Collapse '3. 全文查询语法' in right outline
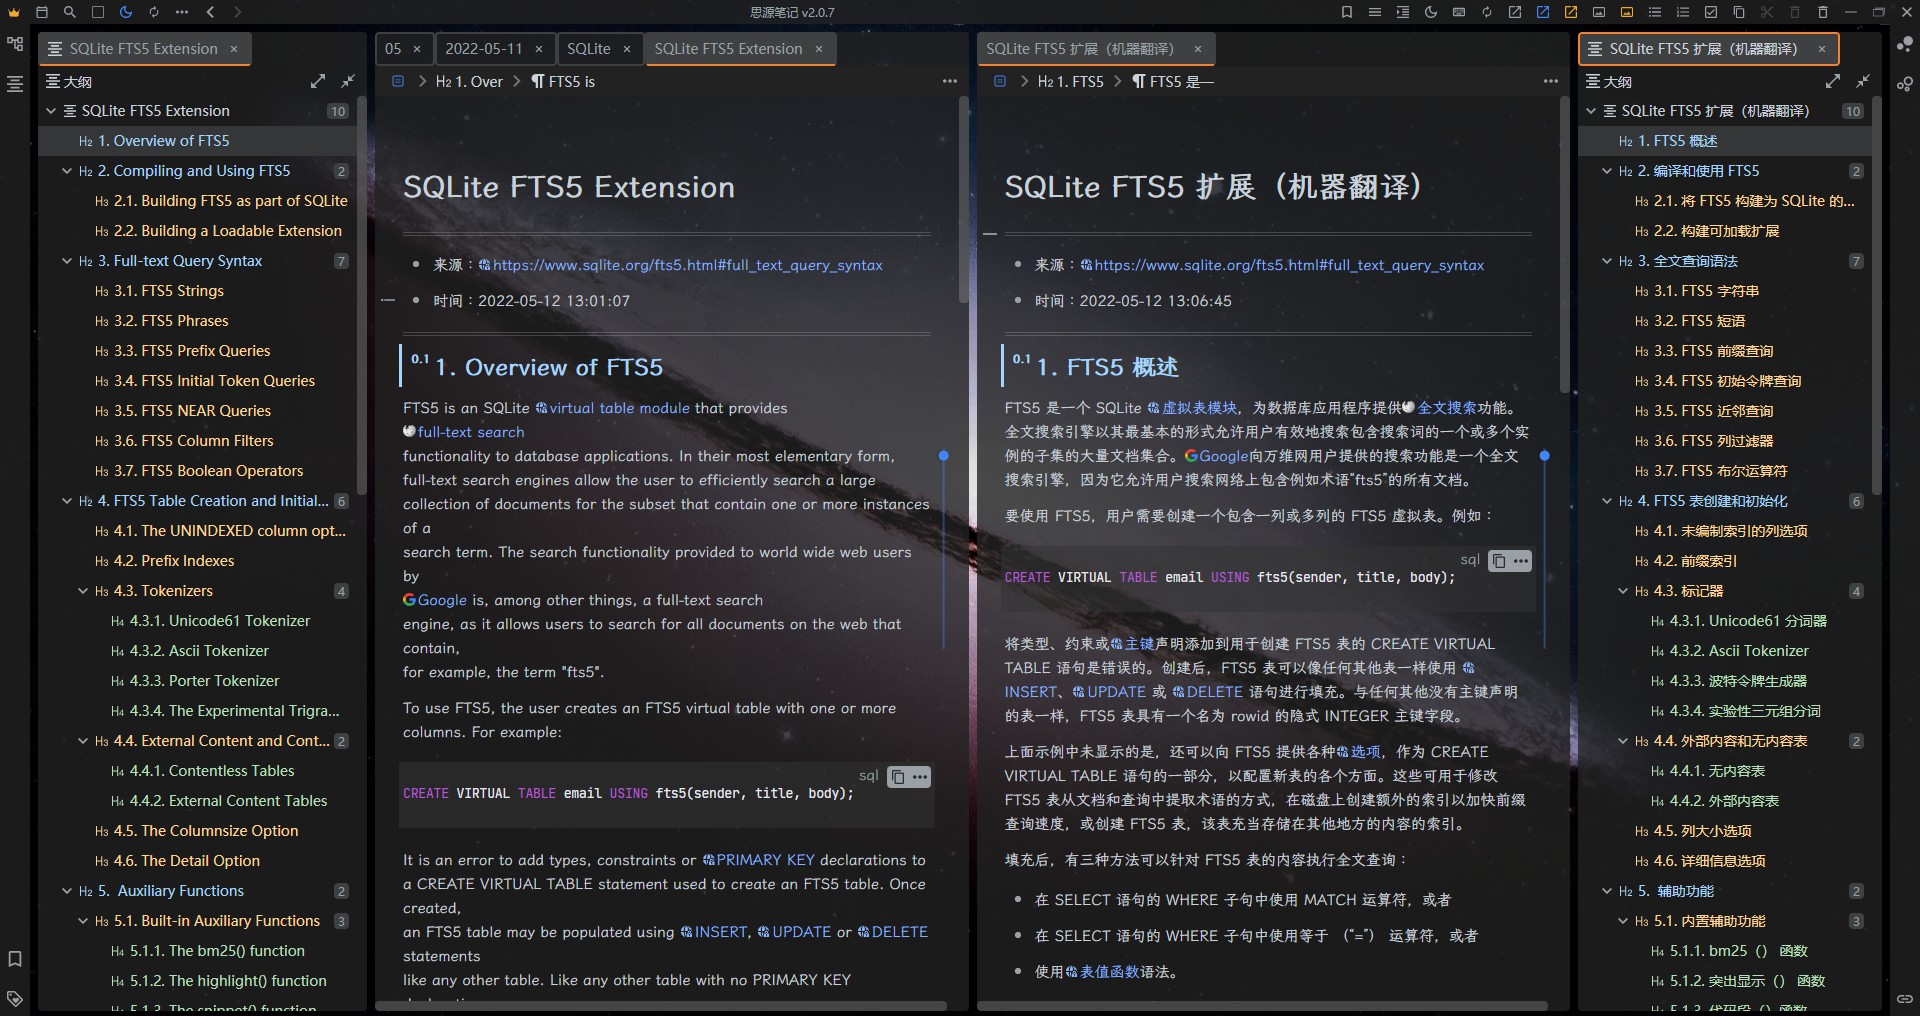Image resolution: width=1920 pixels, height=1016 pixels. [1607, 261]
